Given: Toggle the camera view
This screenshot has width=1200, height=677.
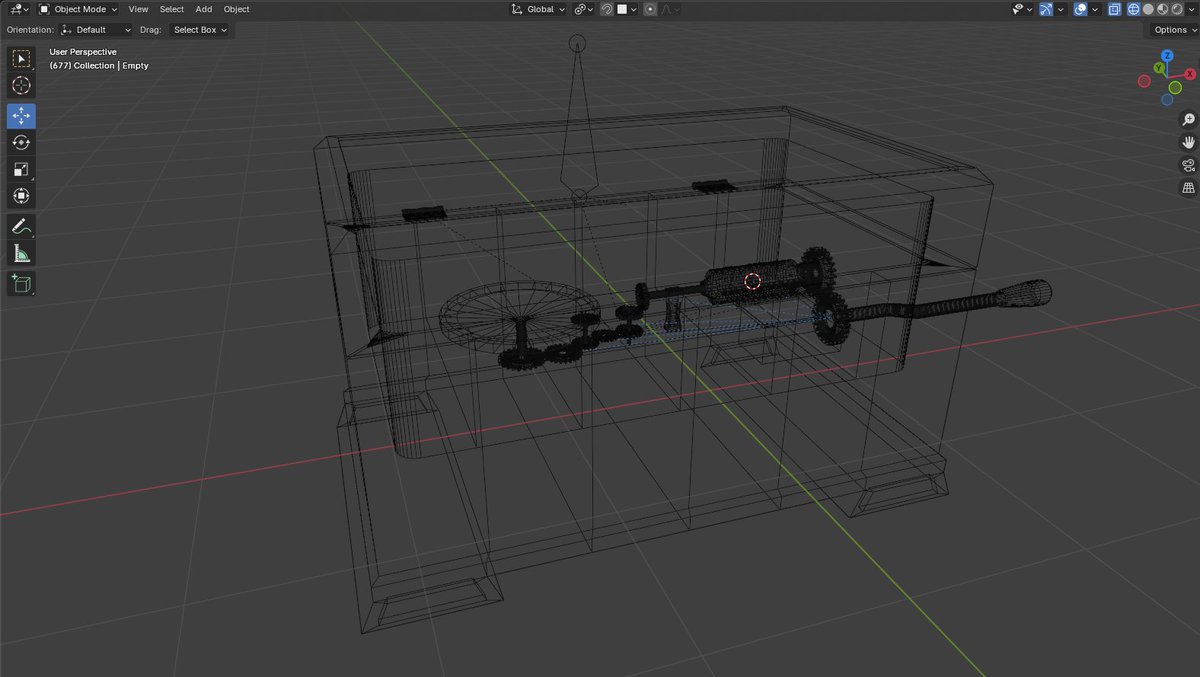Looking at the screenshot, I should click(1188, 165).
